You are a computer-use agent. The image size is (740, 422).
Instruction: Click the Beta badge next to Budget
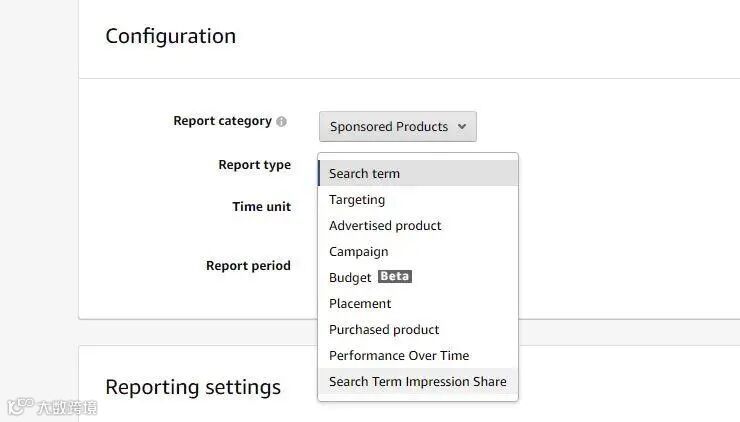coord(395,277)
